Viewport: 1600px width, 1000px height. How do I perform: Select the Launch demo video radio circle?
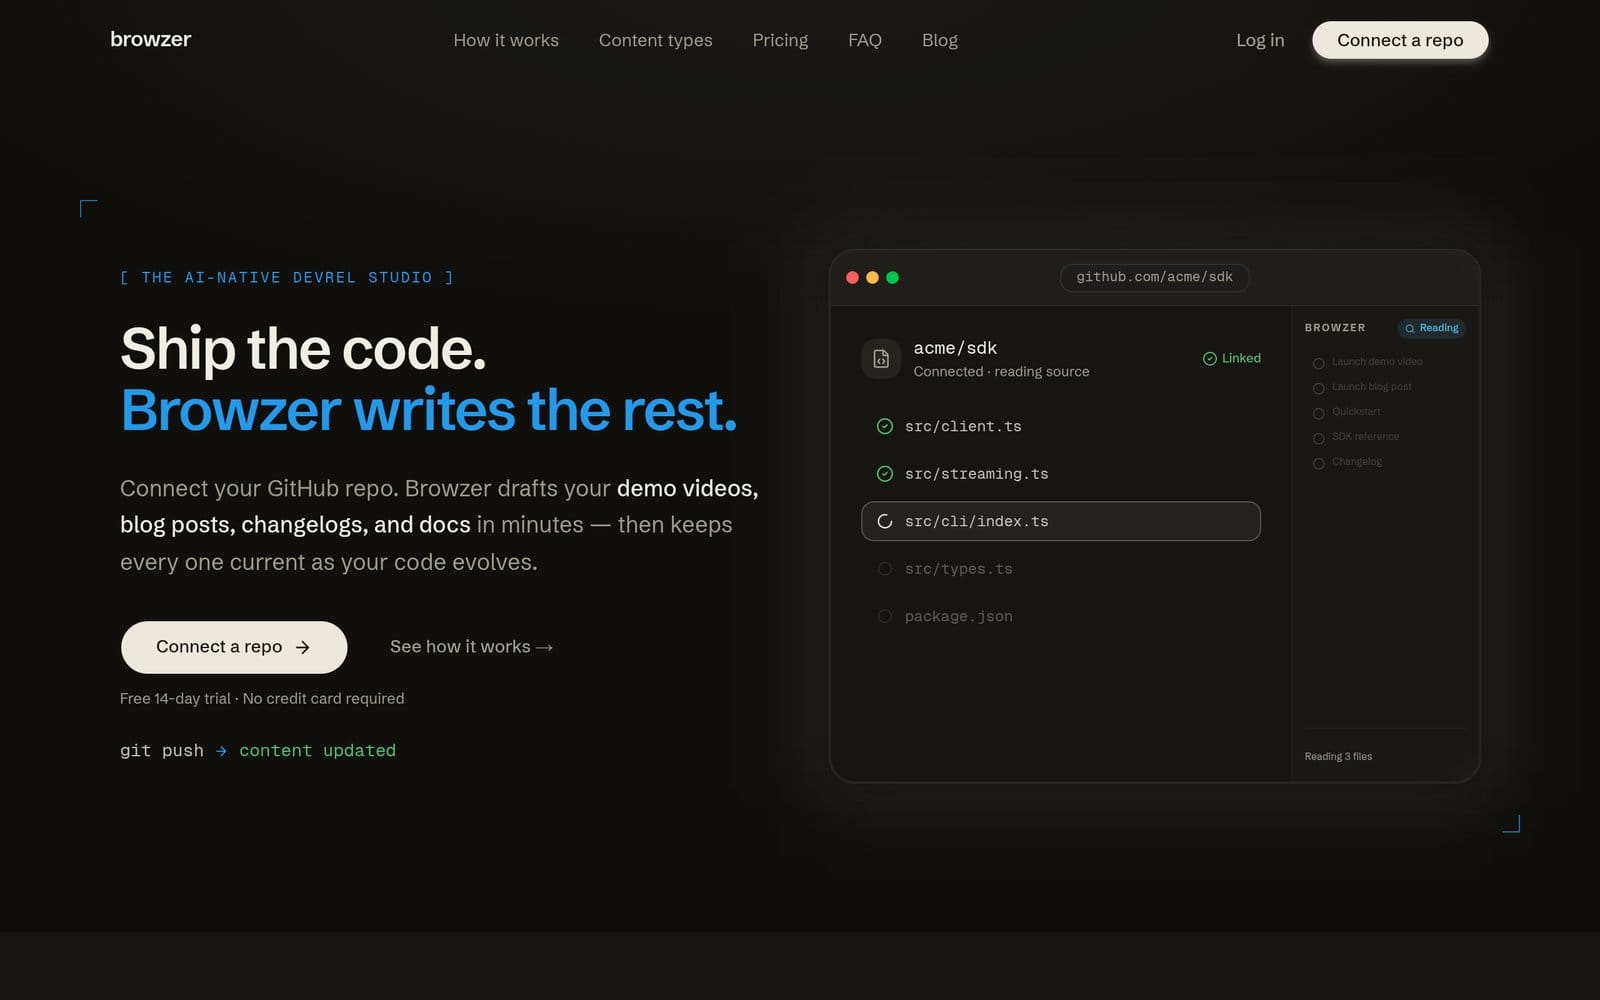click(1318, 363)
